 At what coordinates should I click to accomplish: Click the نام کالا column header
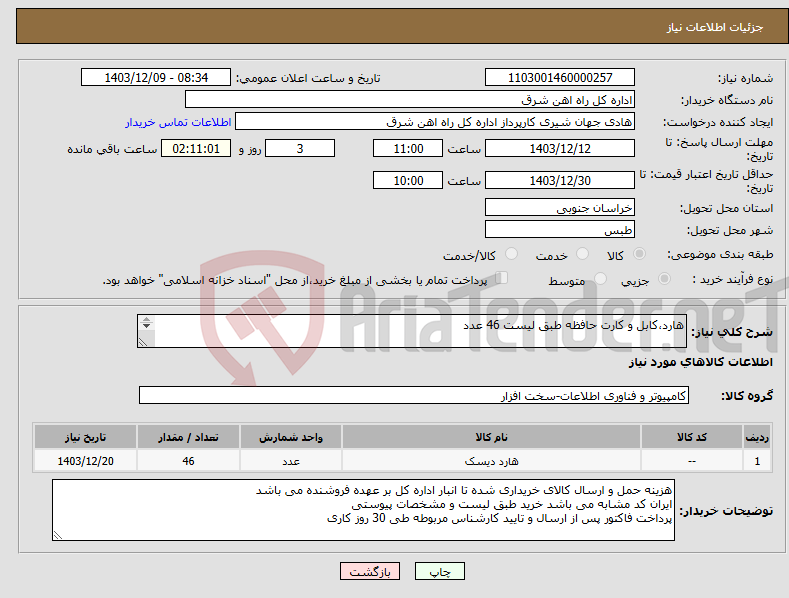click(x=492, y=437)
